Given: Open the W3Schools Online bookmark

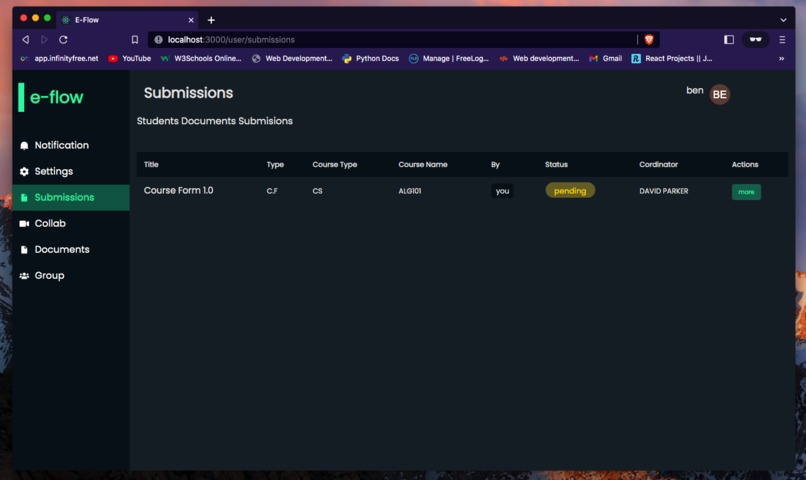Looking at the screenshot, I should (x=201, y=59).
